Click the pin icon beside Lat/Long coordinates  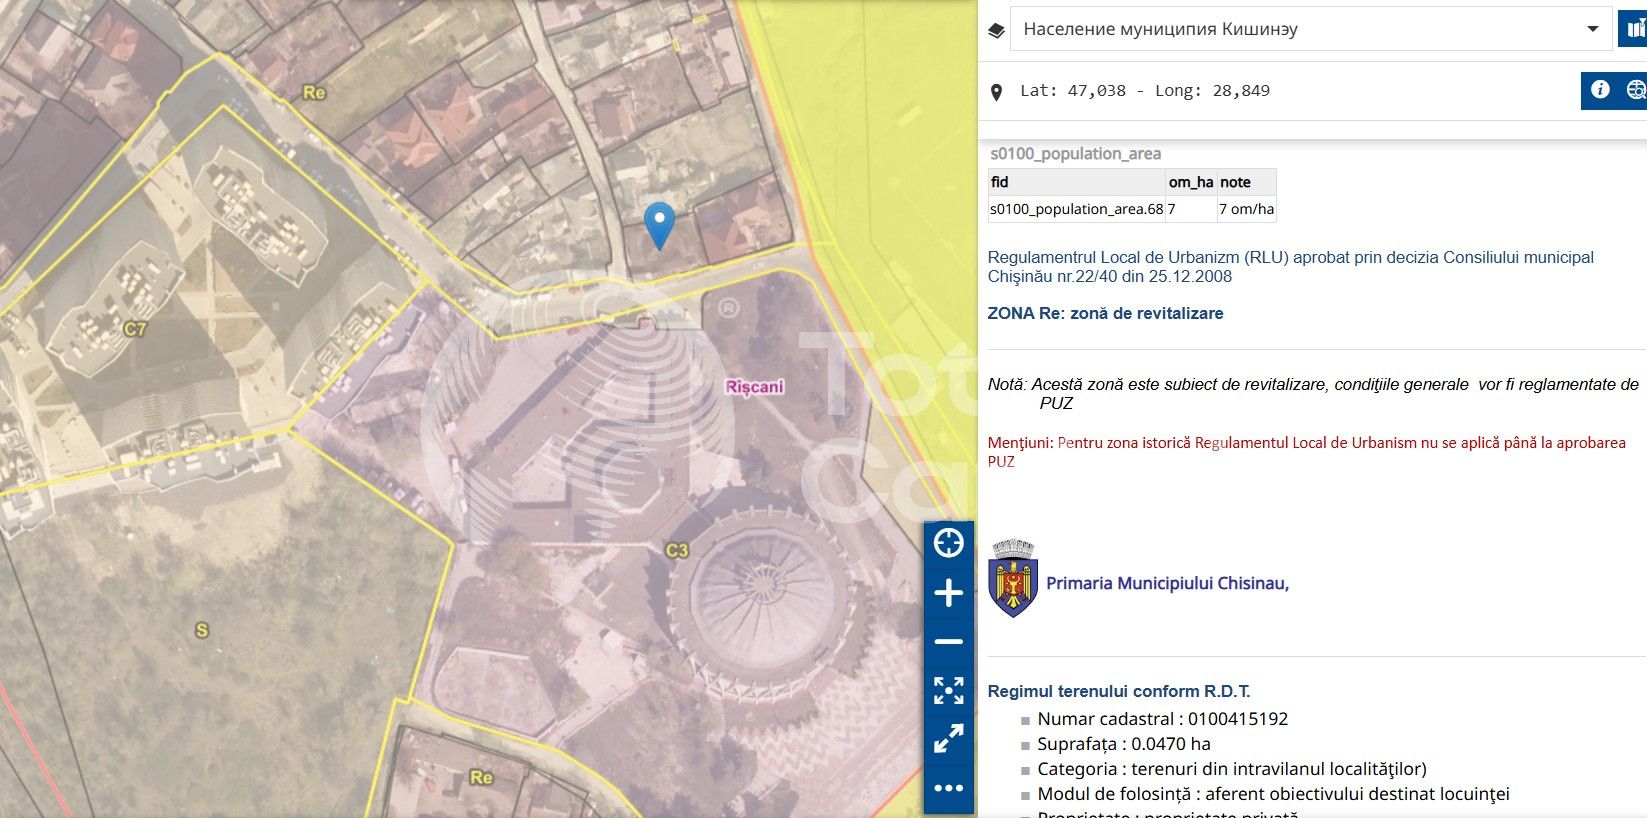(996, 92)
